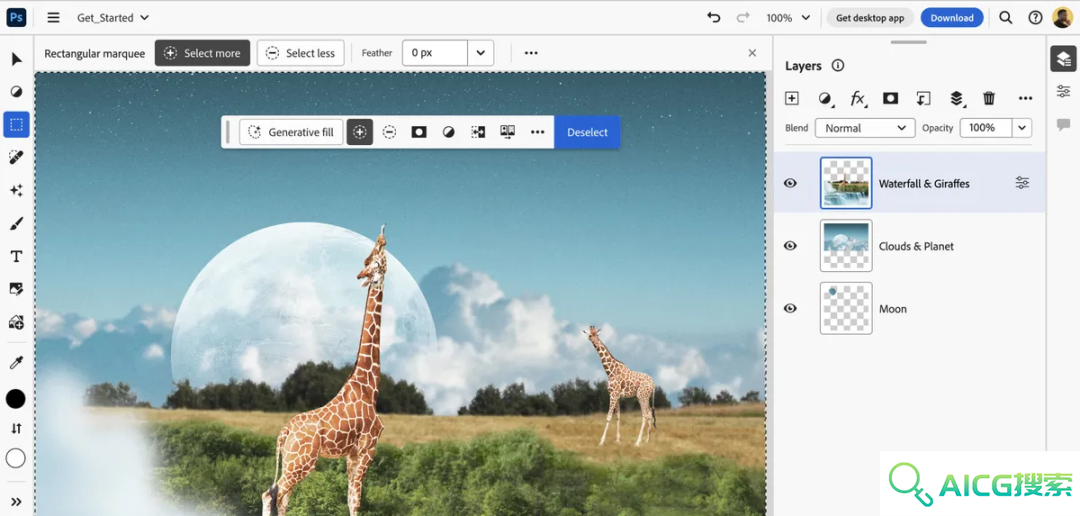Click Select more in options bar
This screenshot has width=1080, height=516.
pyautogui.click(x=202, y=53)
